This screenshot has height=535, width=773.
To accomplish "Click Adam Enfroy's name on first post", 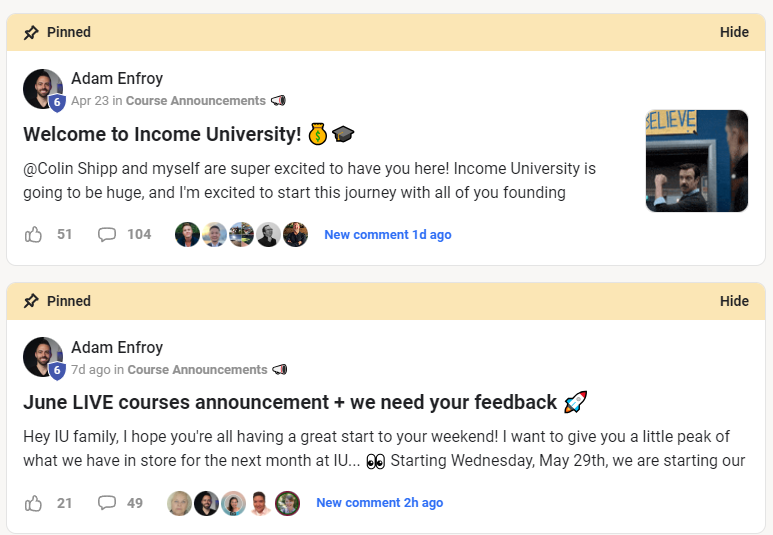I will (117, 78).
